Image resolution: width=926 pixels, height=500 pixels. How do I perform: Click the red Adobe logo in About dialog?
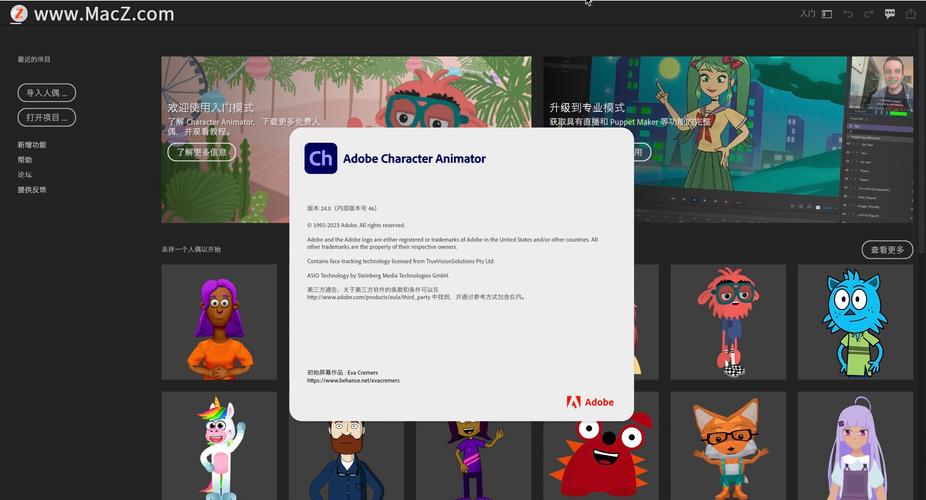click(590, 402)
